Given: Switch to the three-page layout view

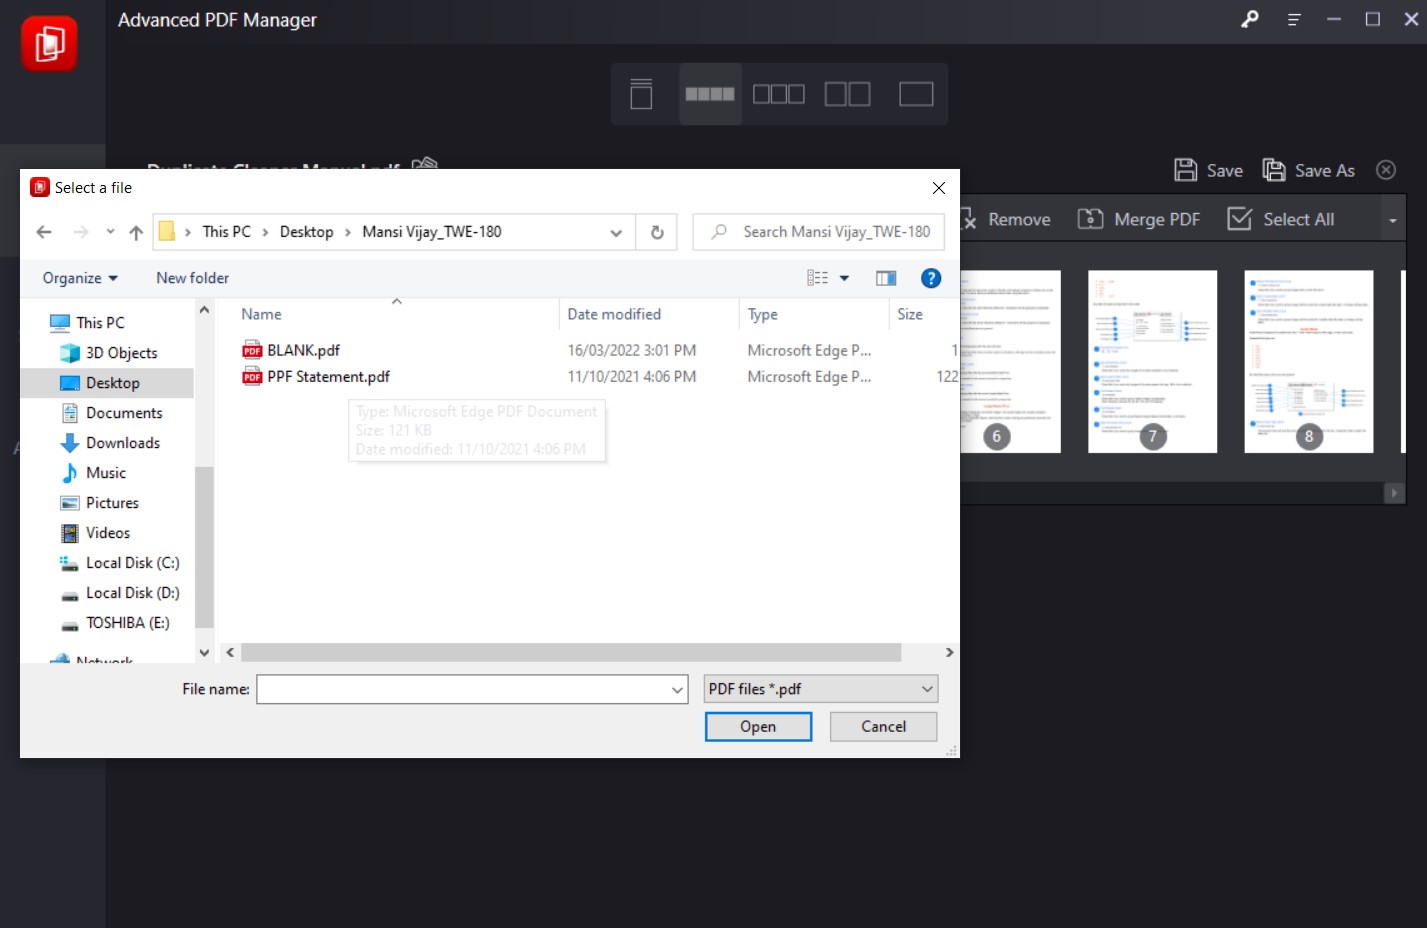Looking at the screenshot, I should [x=779, y=93].
